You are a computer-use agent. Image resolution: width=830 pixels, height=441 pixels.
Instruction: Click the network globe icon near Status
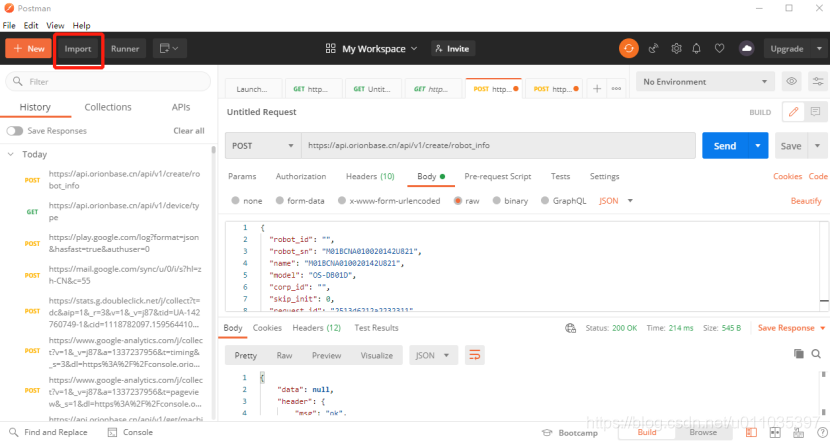570,328
